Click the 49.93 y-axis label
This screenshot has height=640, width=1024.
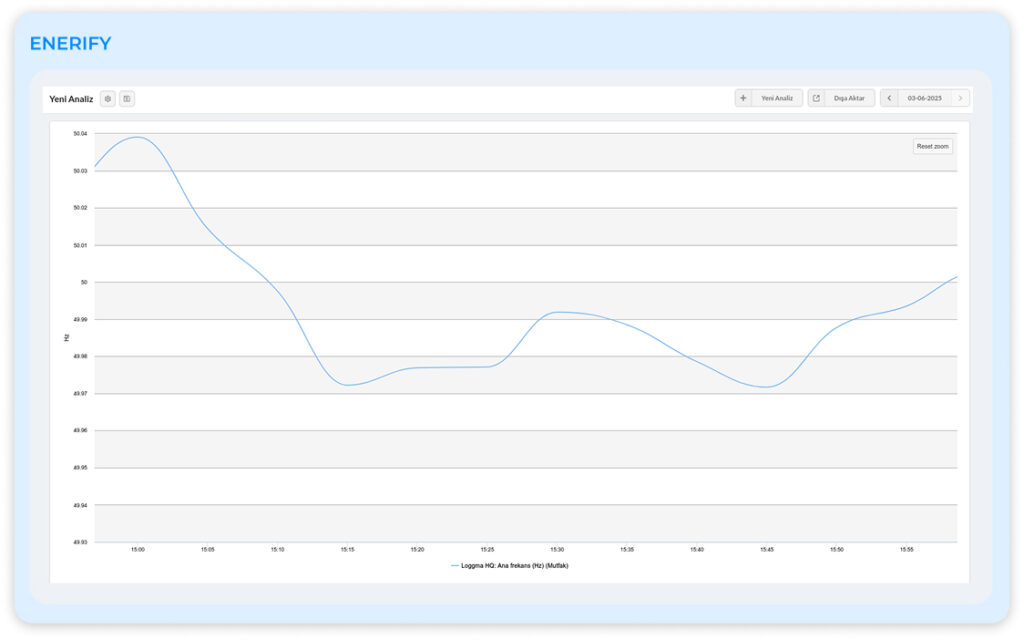(80, 542)
